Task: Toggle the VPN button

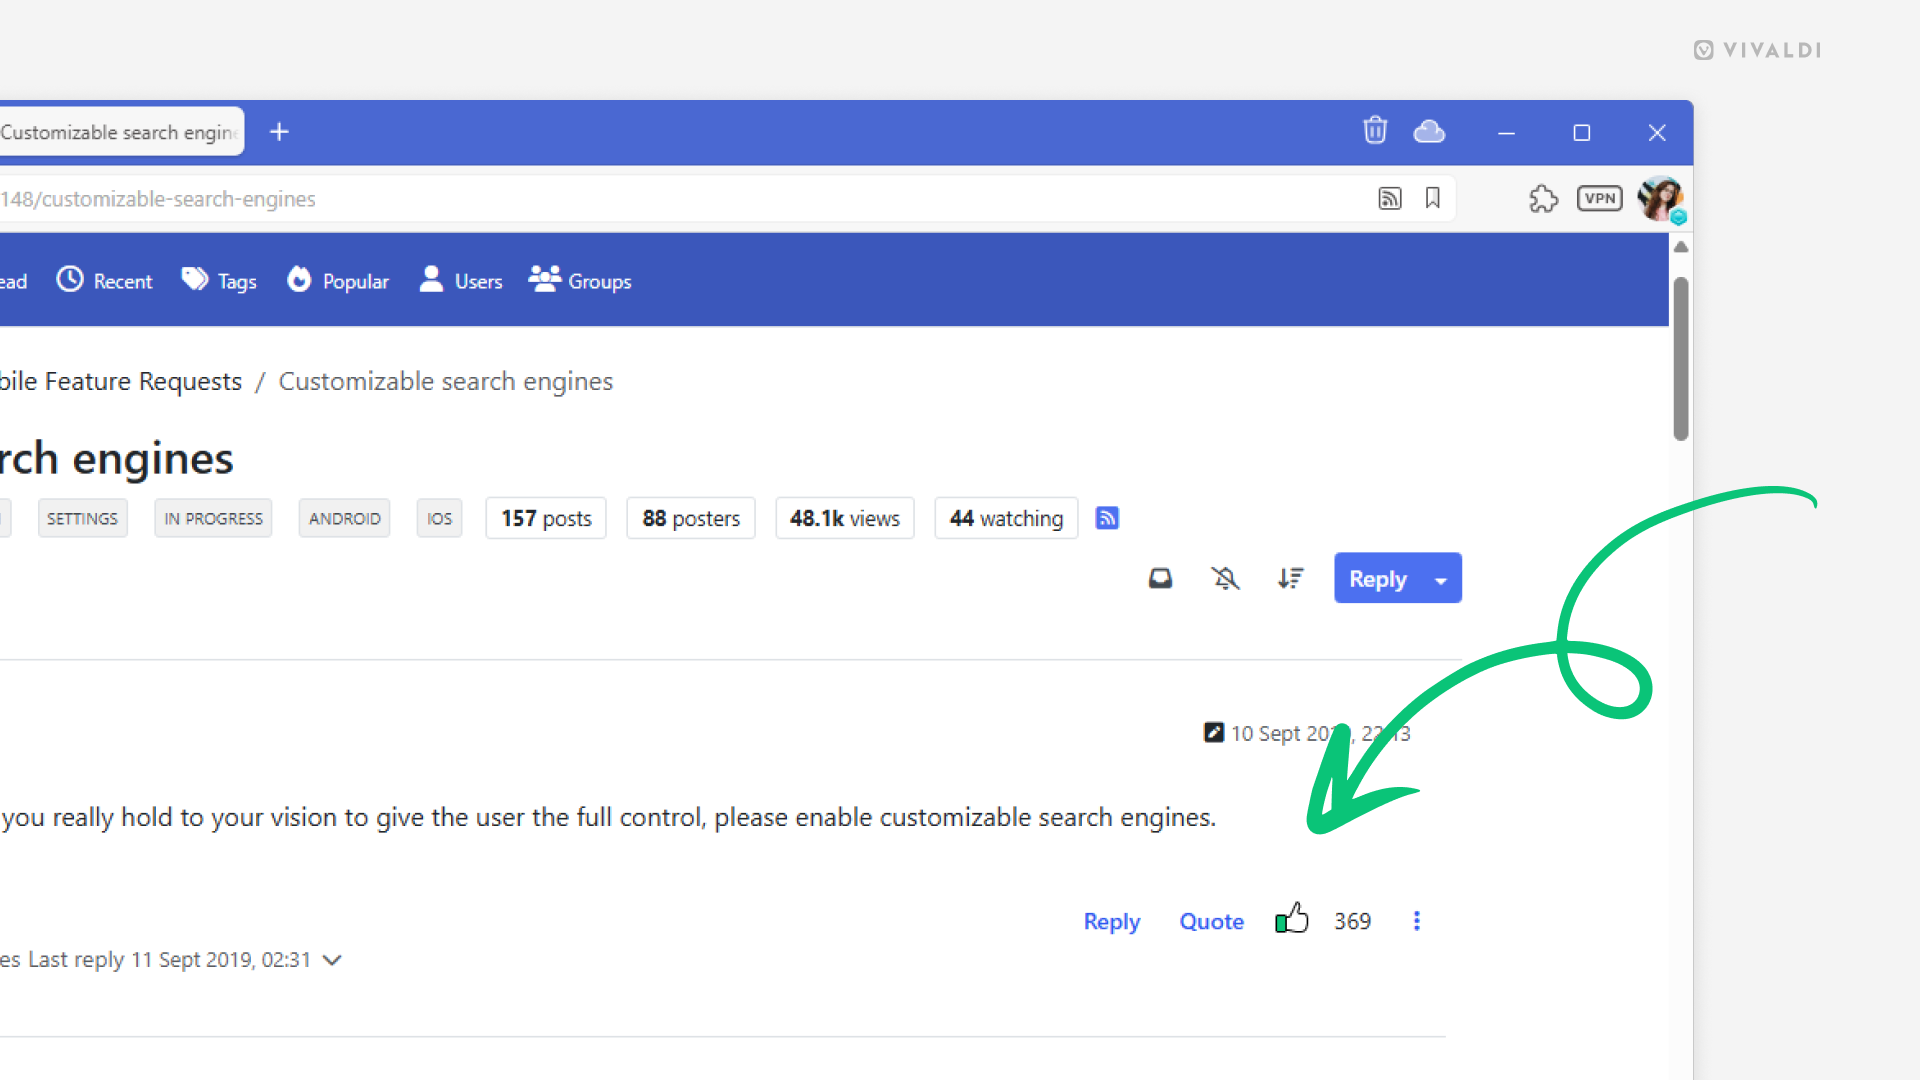Action: click(1600, 198)
